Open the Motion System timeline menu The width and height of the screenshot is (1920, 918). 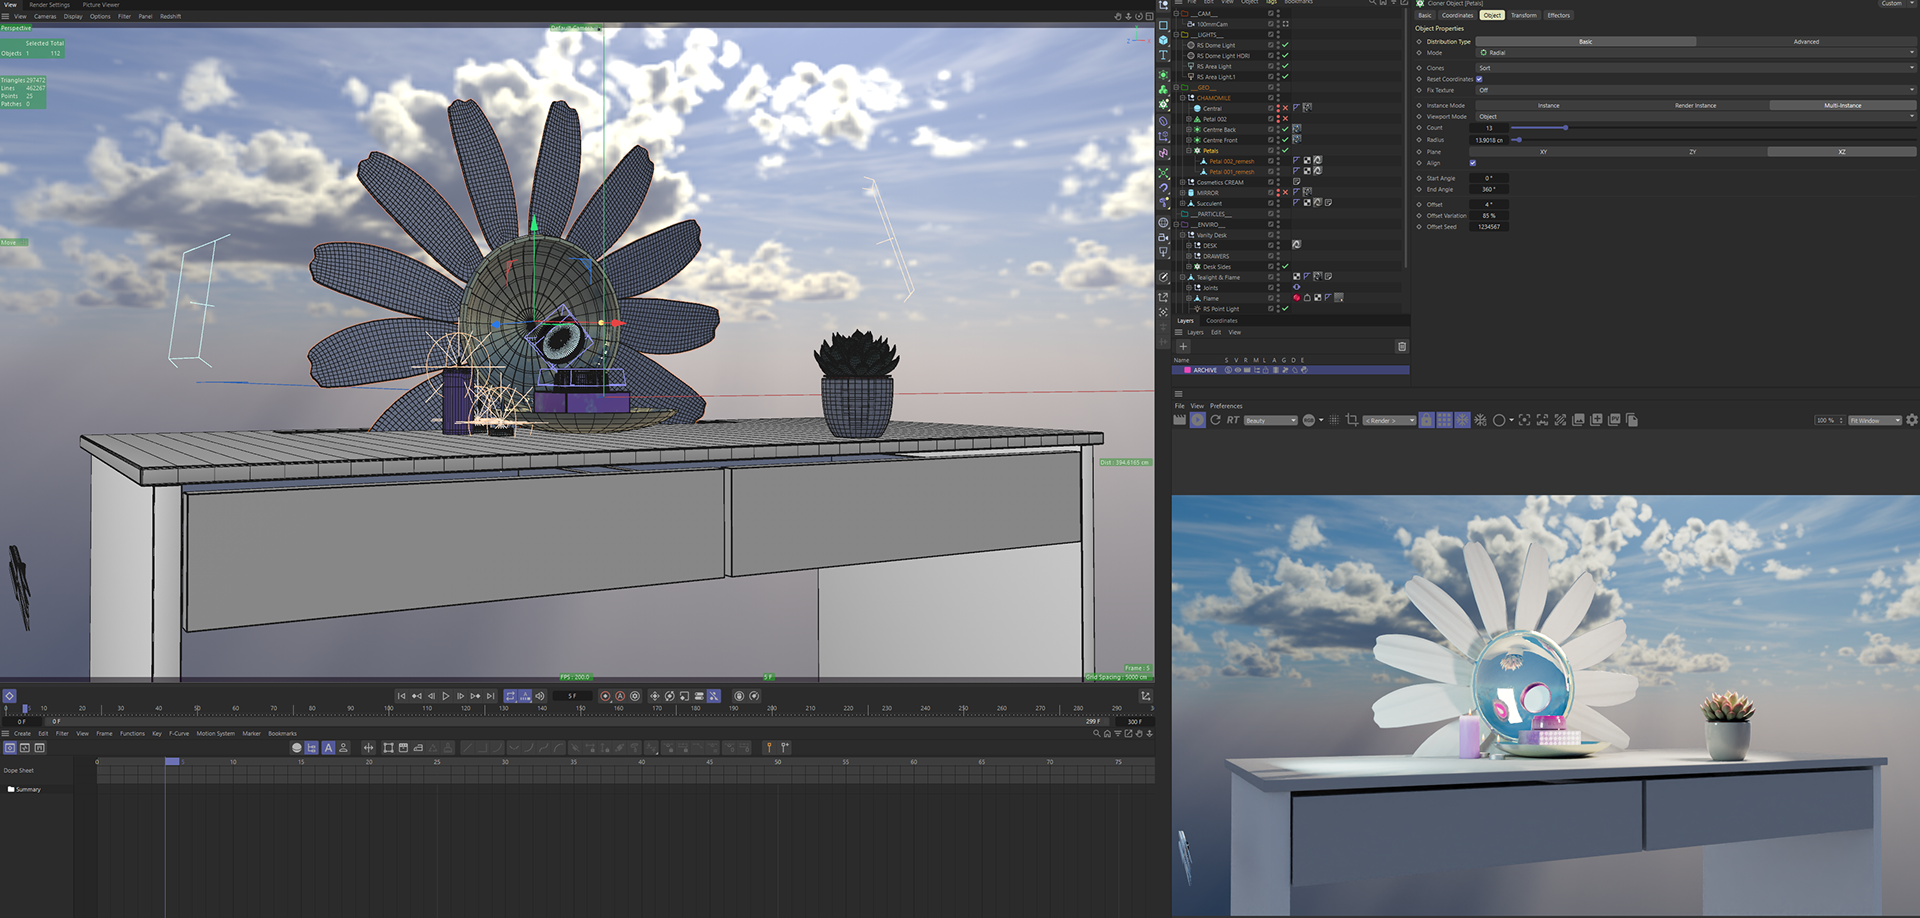pos(215,733)
